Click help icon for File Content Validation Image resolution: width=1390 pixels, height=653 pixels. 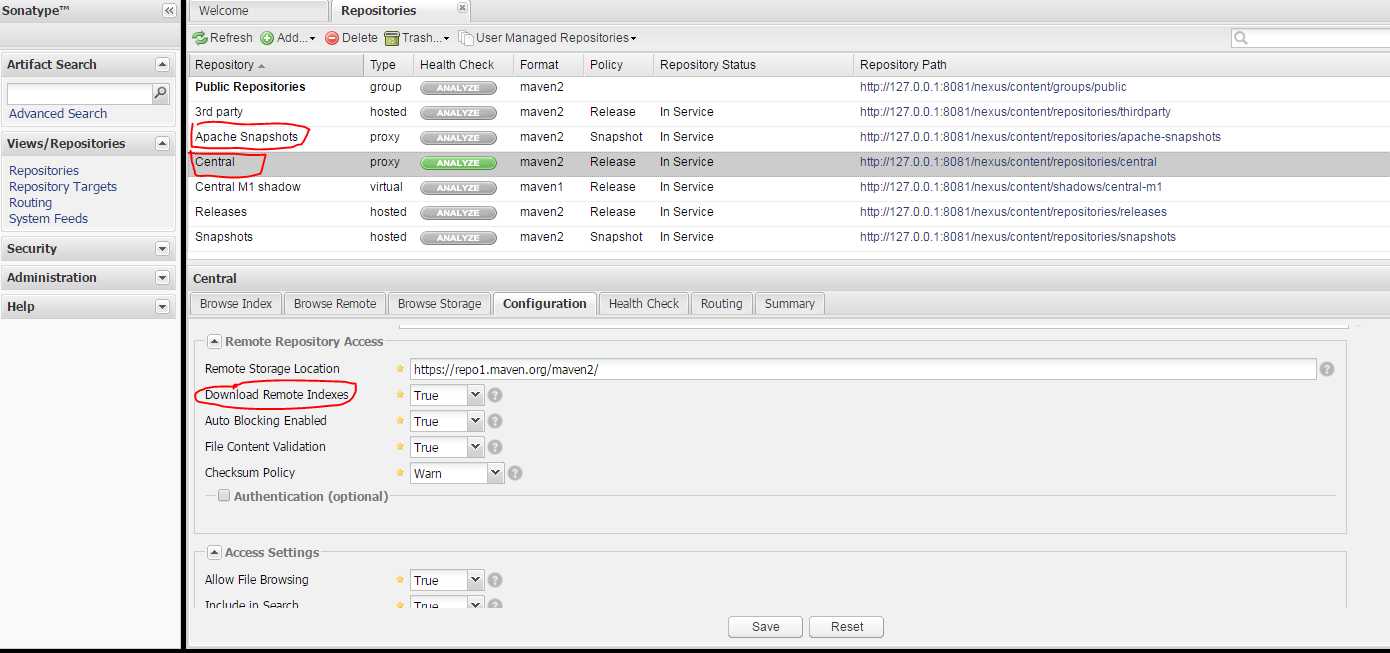click(495, 447)
